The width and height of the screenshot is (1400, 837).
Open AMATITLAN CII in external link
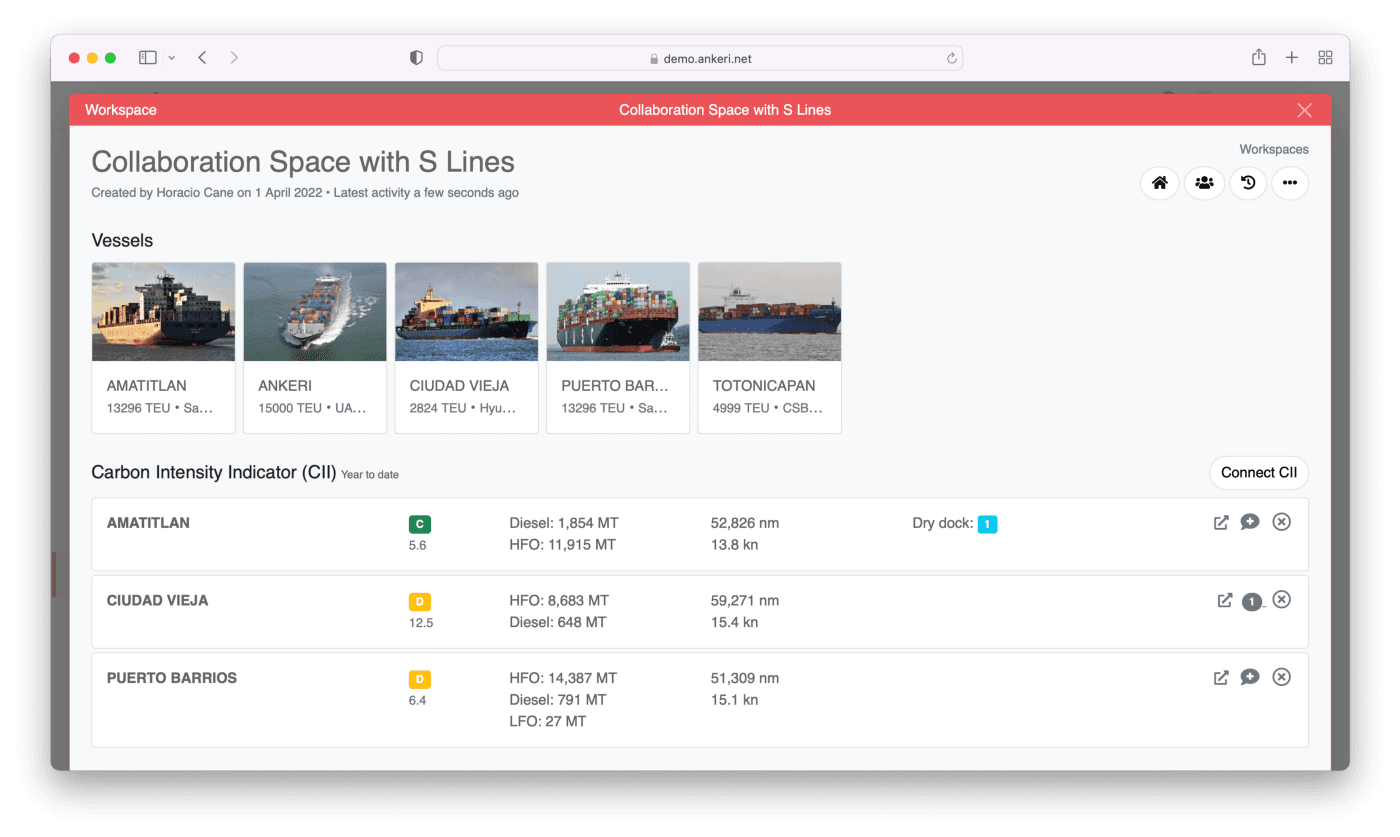tap(1221, 522)
